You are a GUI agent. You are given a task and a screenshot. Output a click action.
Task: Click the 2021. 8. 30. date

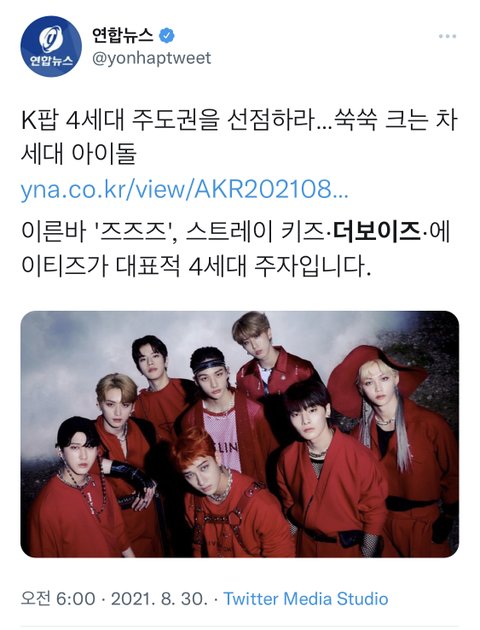pyautogui.click(x=159, y=599)
